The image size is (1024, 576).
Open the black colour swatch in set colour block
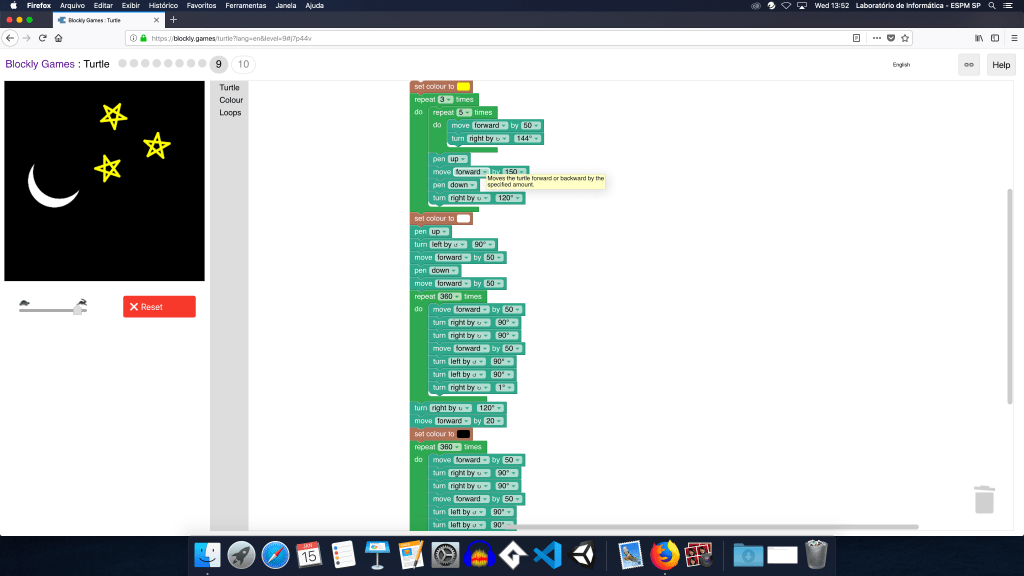[464, 434]
